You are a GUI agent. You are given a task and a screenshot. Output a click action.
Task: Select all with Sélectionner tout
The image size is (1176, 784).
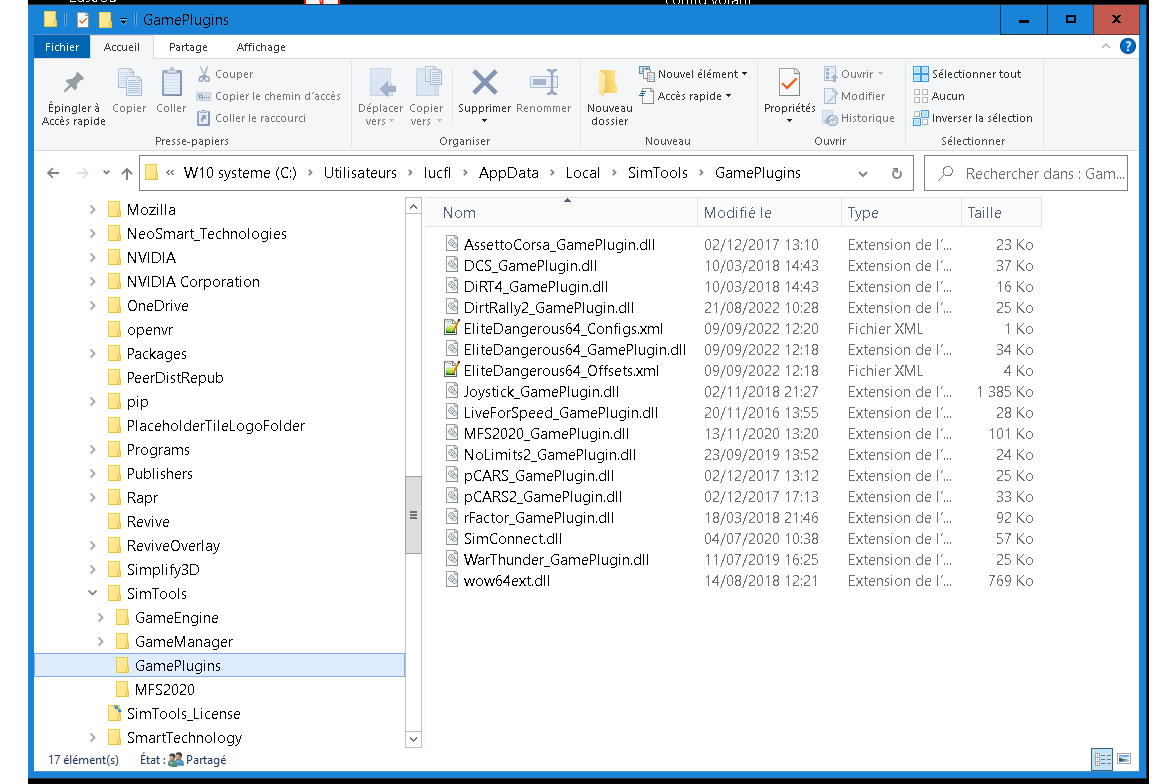coord(967,74)
